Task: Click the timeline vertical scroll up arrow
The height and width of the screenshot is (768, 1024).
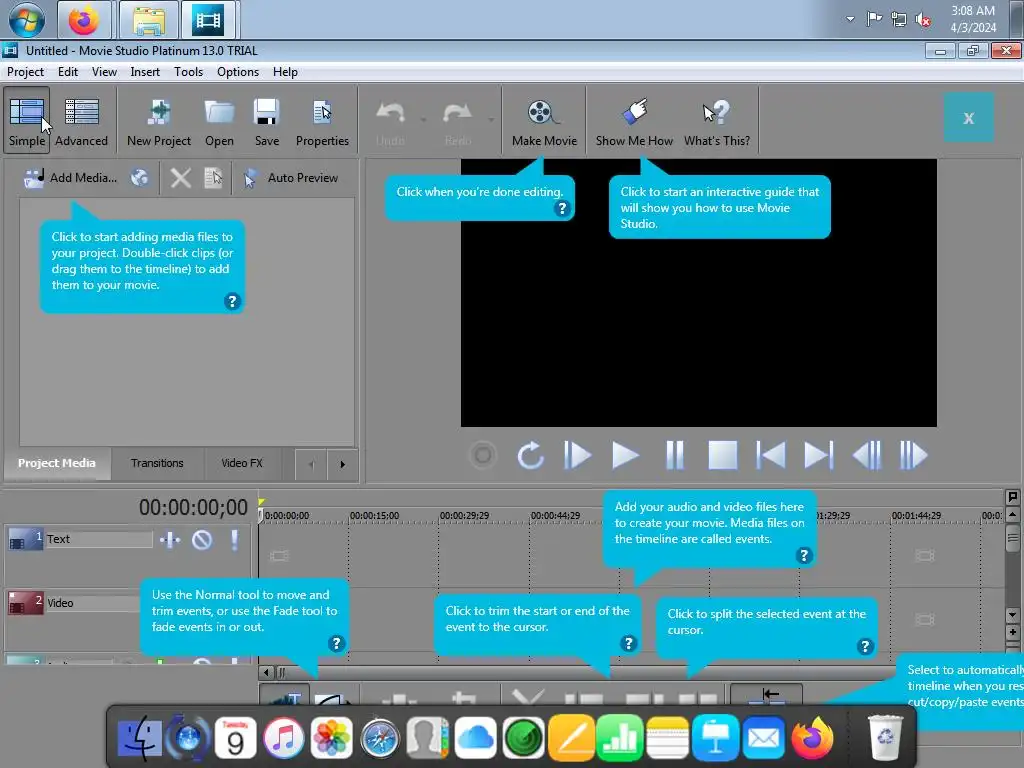Action: click(1012, 514)
